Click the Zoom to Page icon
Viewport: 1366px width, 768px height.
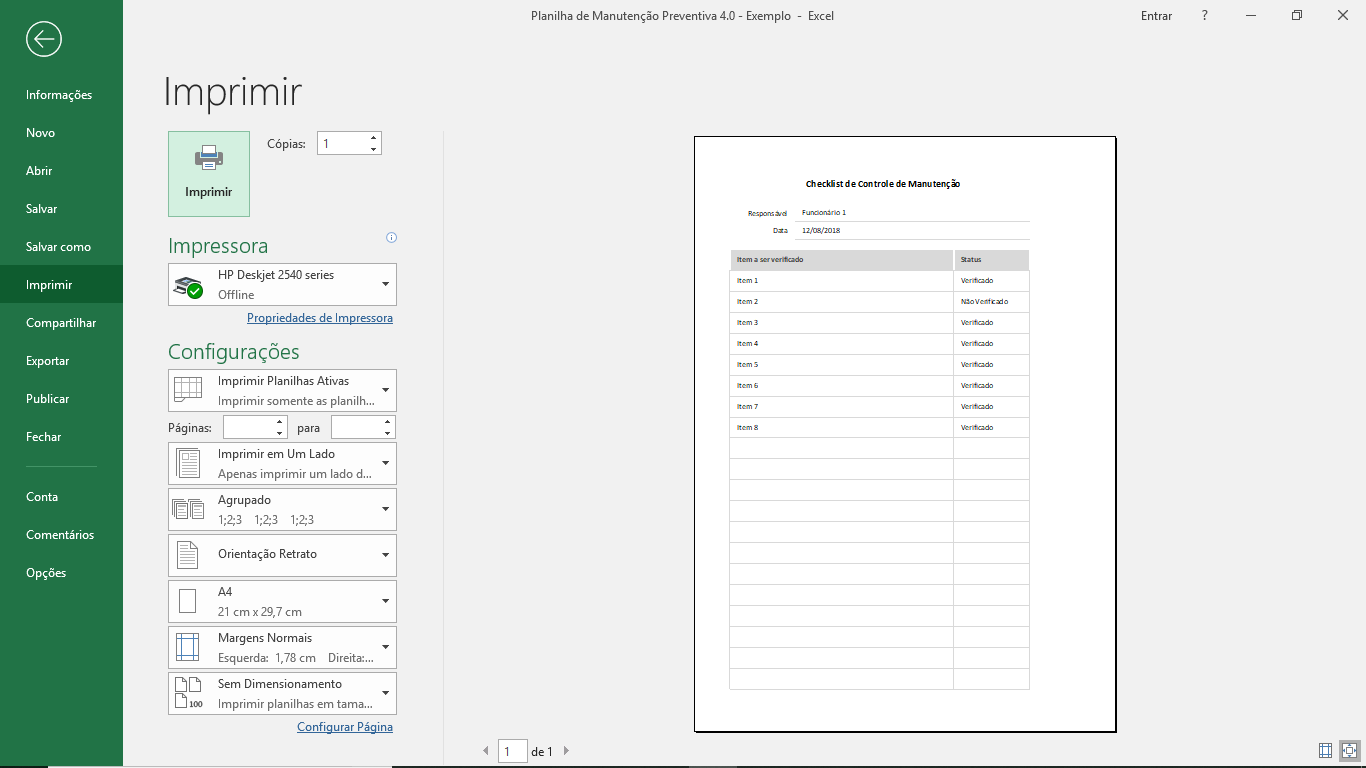tap(1349, 750)
